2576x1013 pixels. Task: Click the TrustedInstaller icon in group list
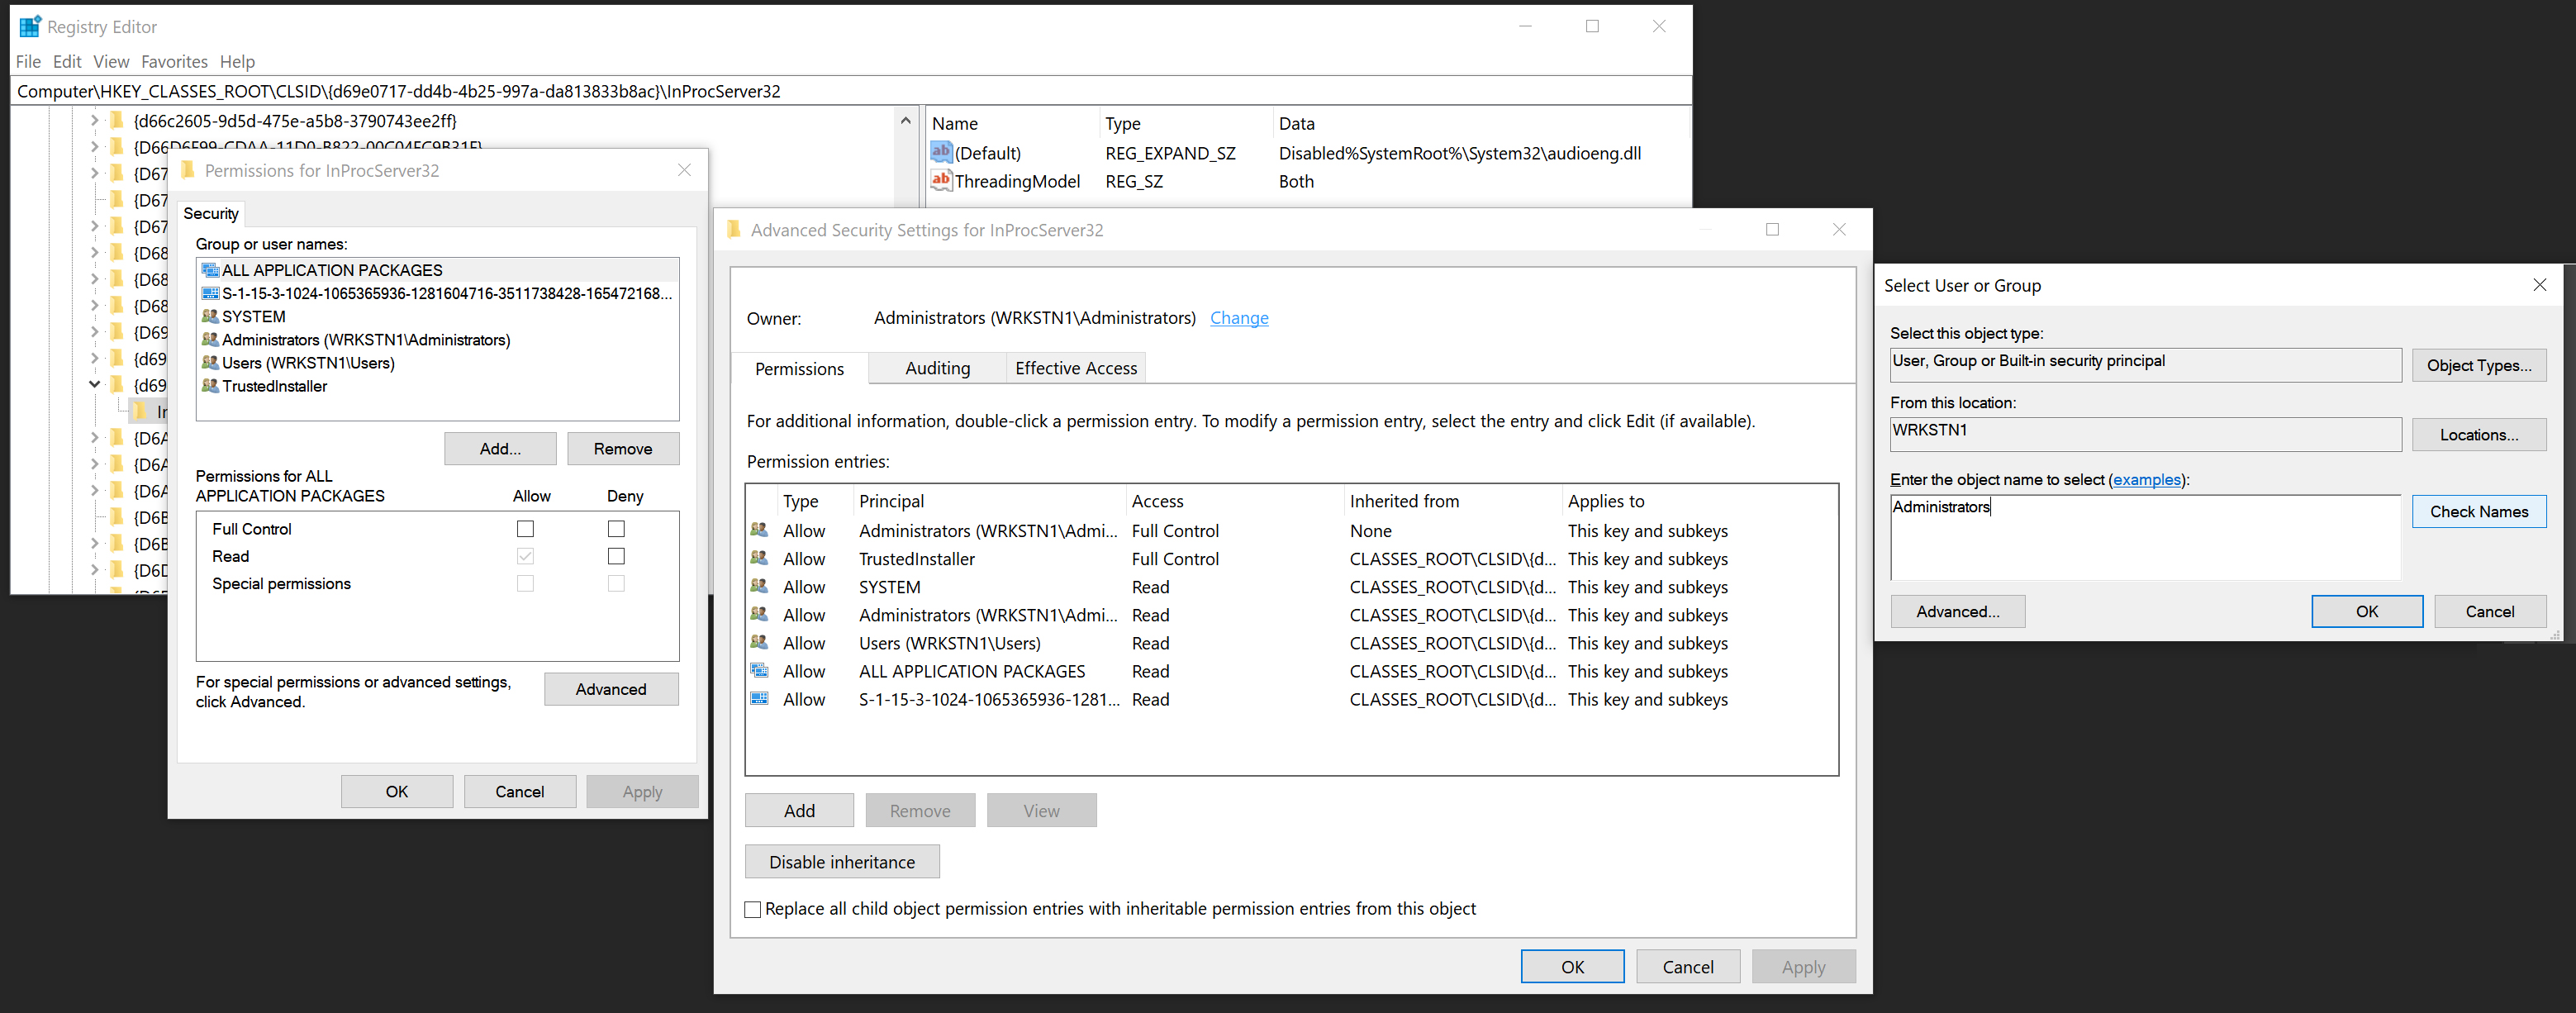tap(210, 385)
